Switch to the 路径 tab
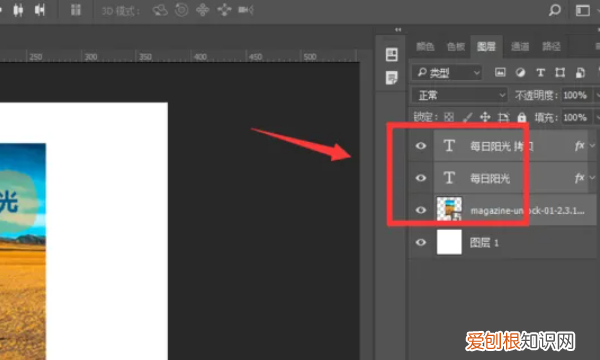 [551, 47]
